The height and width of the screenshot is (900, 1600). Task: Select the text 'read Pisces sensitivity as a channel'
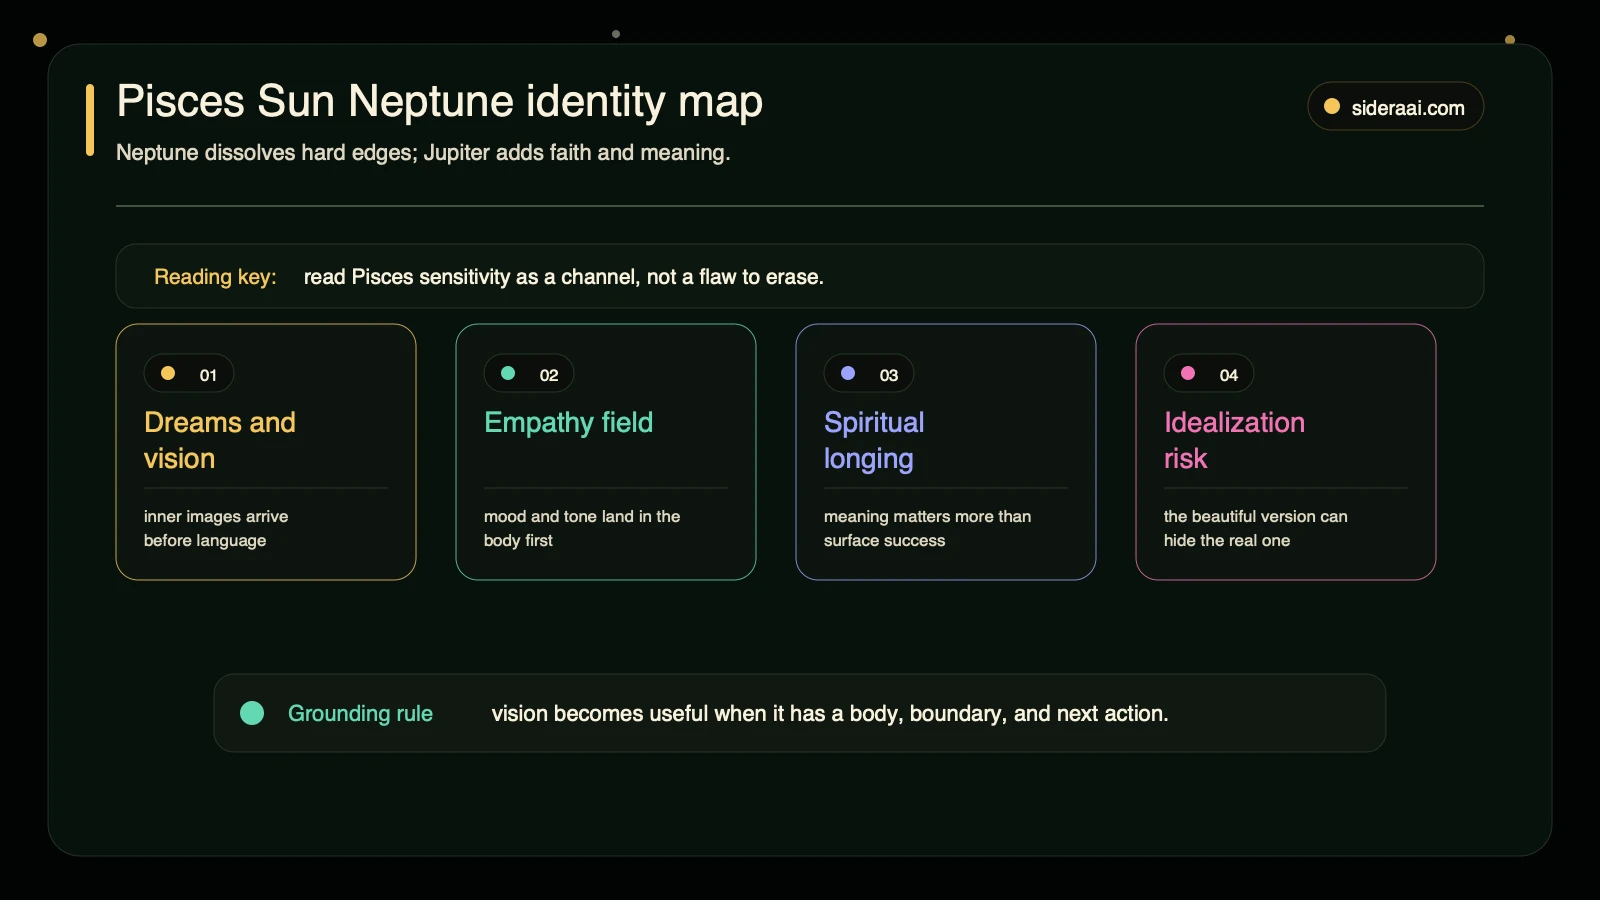[470, 277]
